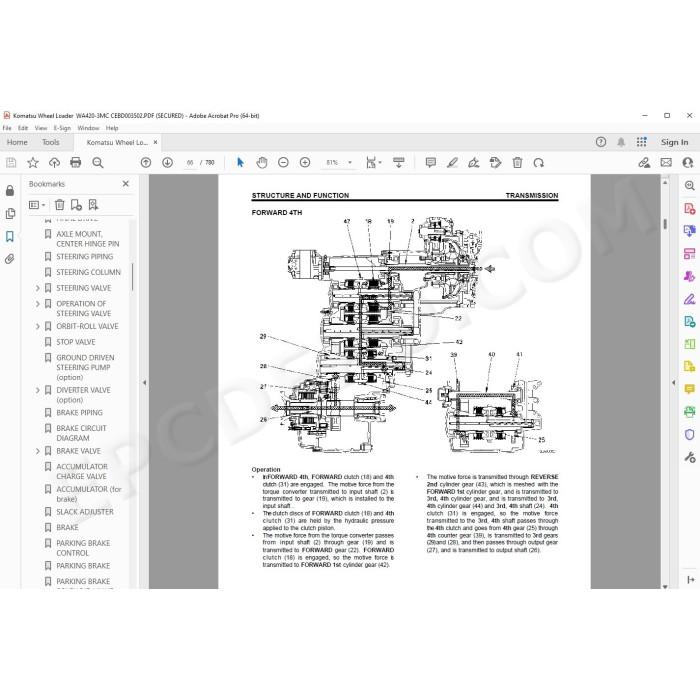Expand the BRAKE VALVE bookmark

[38, 451]
